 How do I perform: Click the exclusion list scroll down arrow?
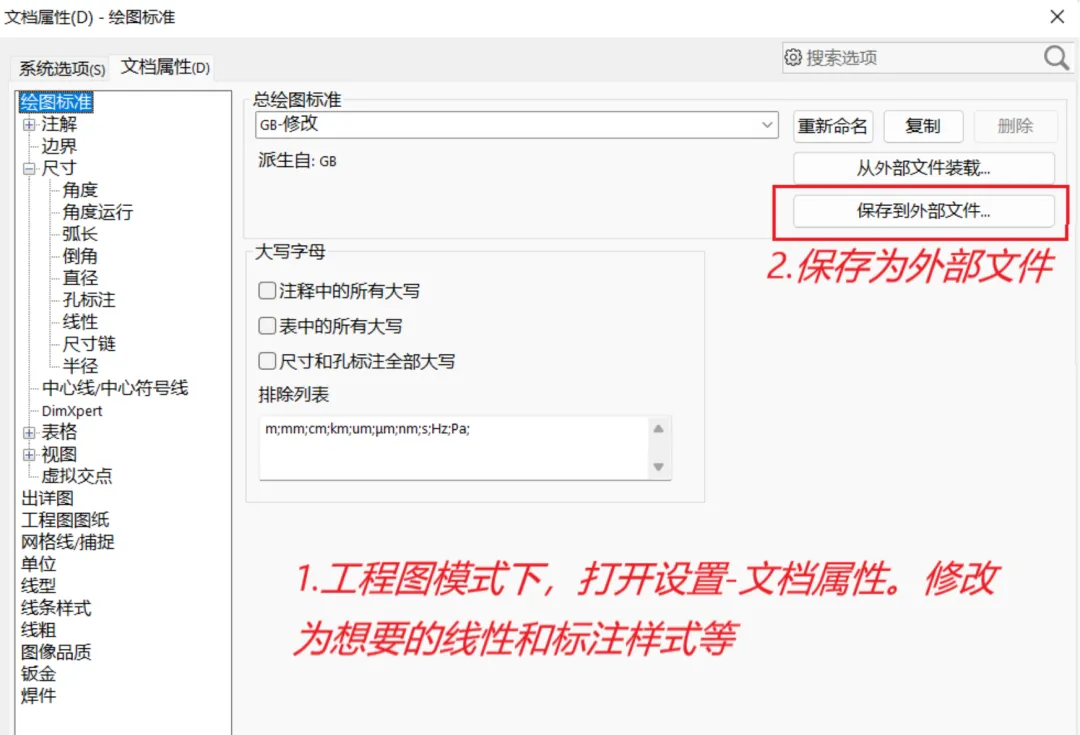(658, 467)
